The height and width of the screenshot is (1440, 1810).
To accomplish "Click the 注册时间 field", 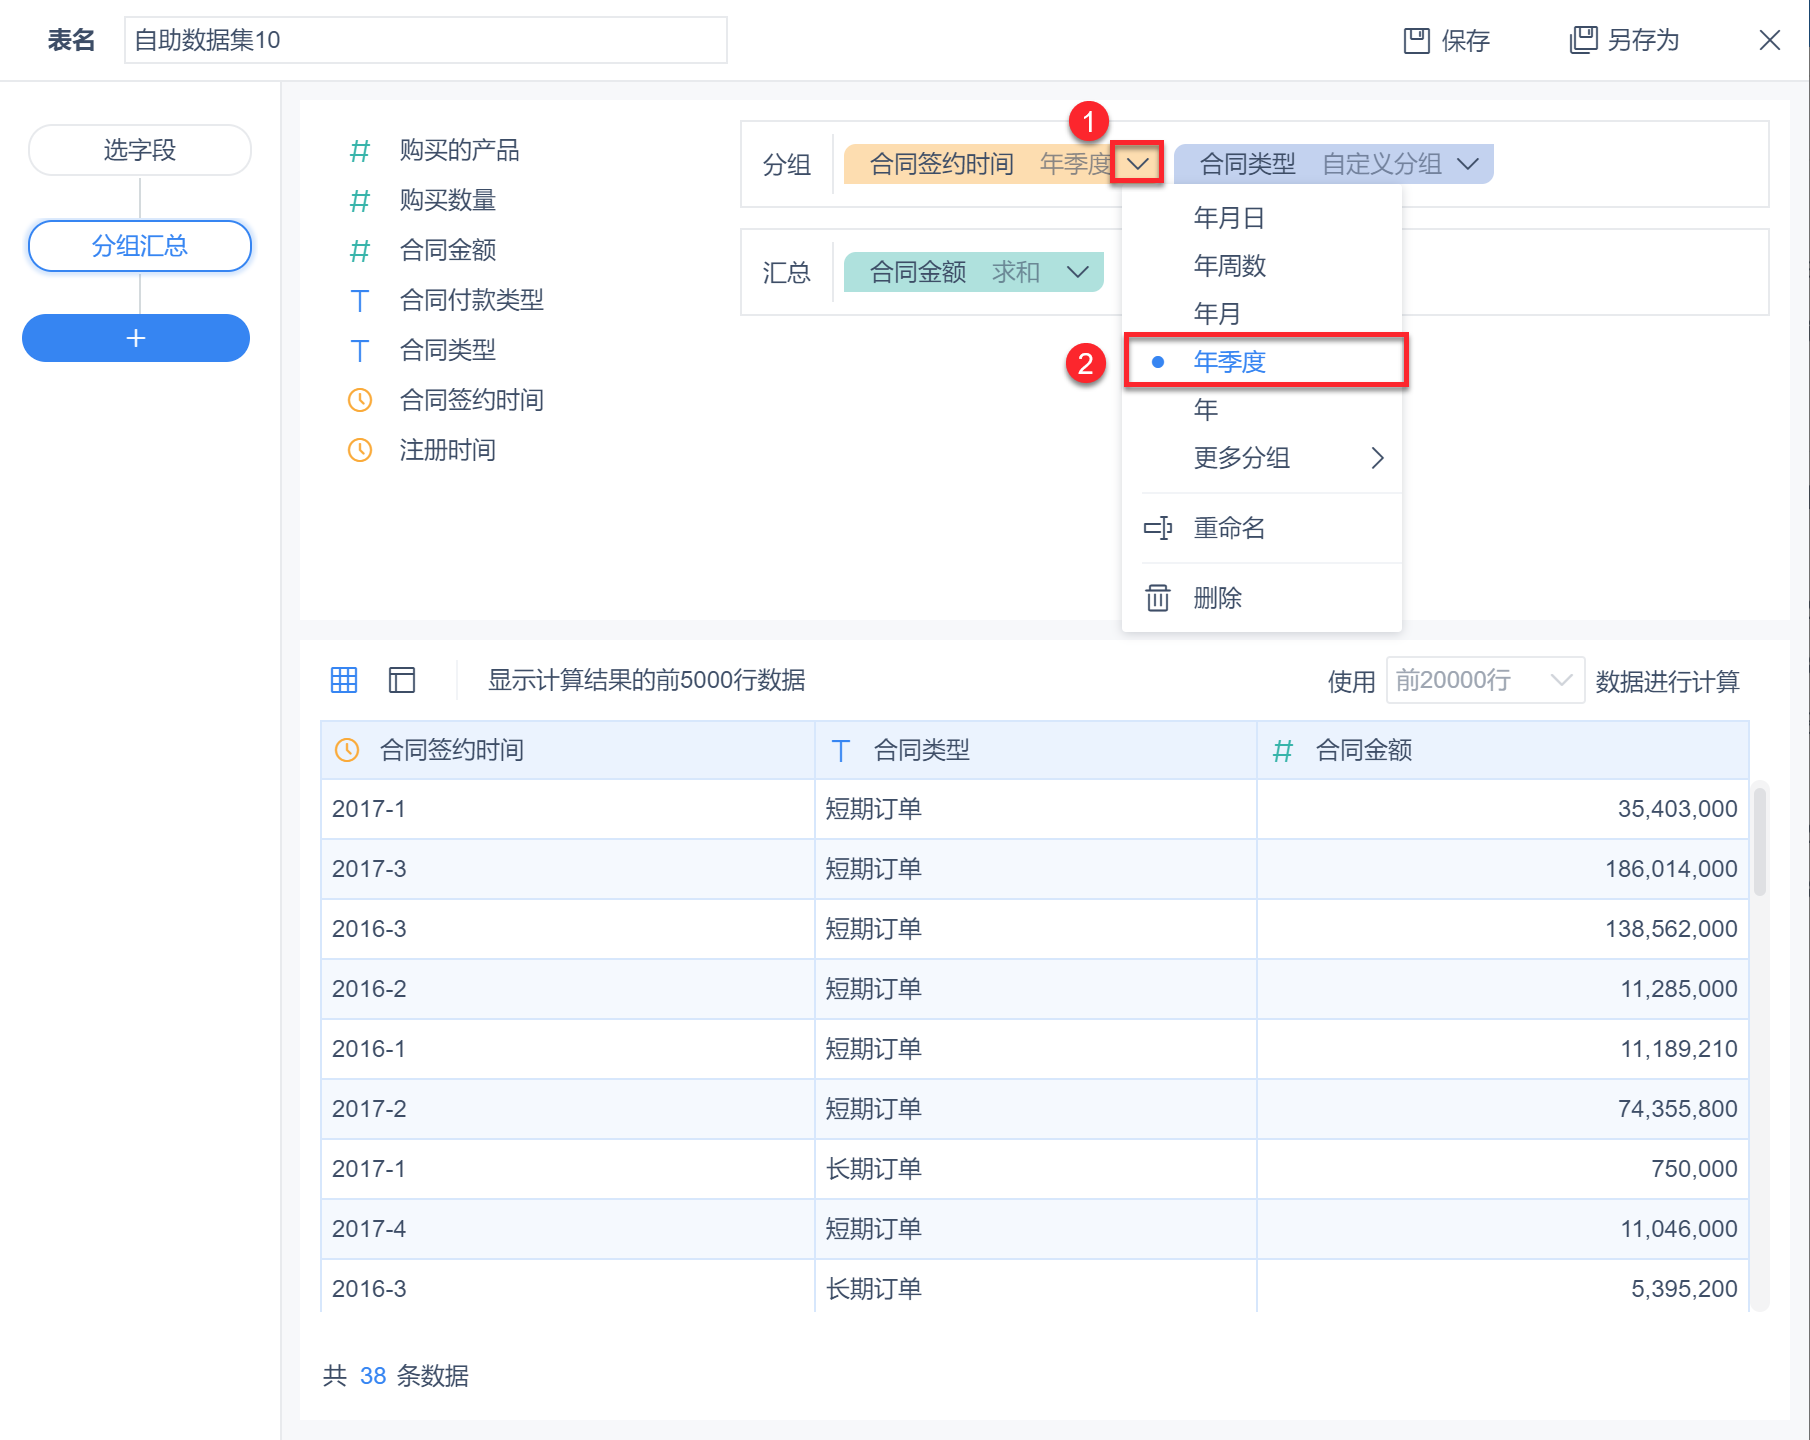I will (448, 450).
